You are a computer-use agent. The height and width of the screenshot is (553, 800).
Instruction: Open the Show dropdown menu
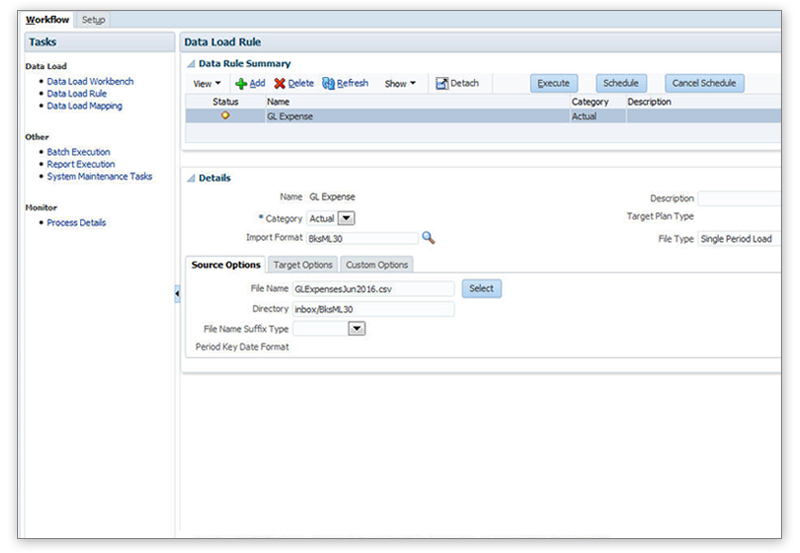click(401, 84)
